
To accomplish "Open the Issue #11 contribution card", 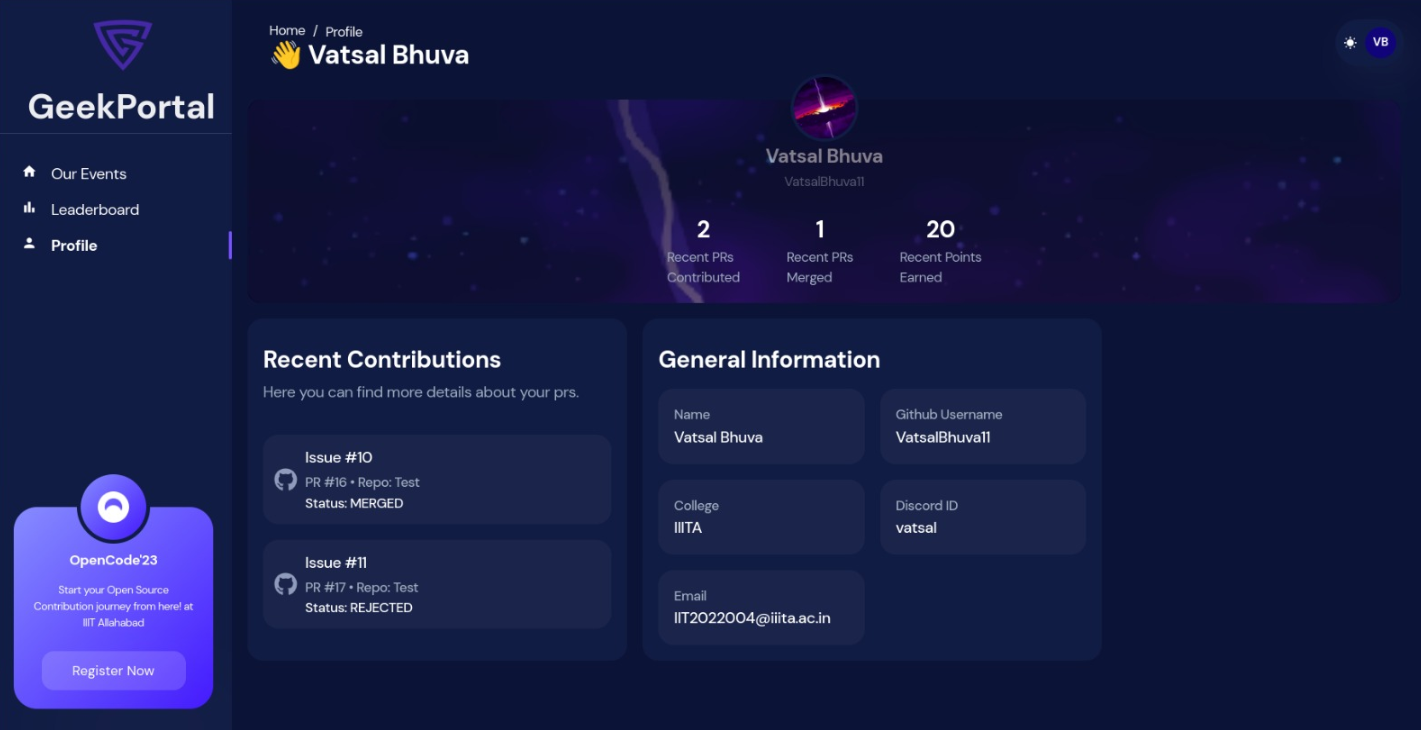I will (x=437, y=584).
